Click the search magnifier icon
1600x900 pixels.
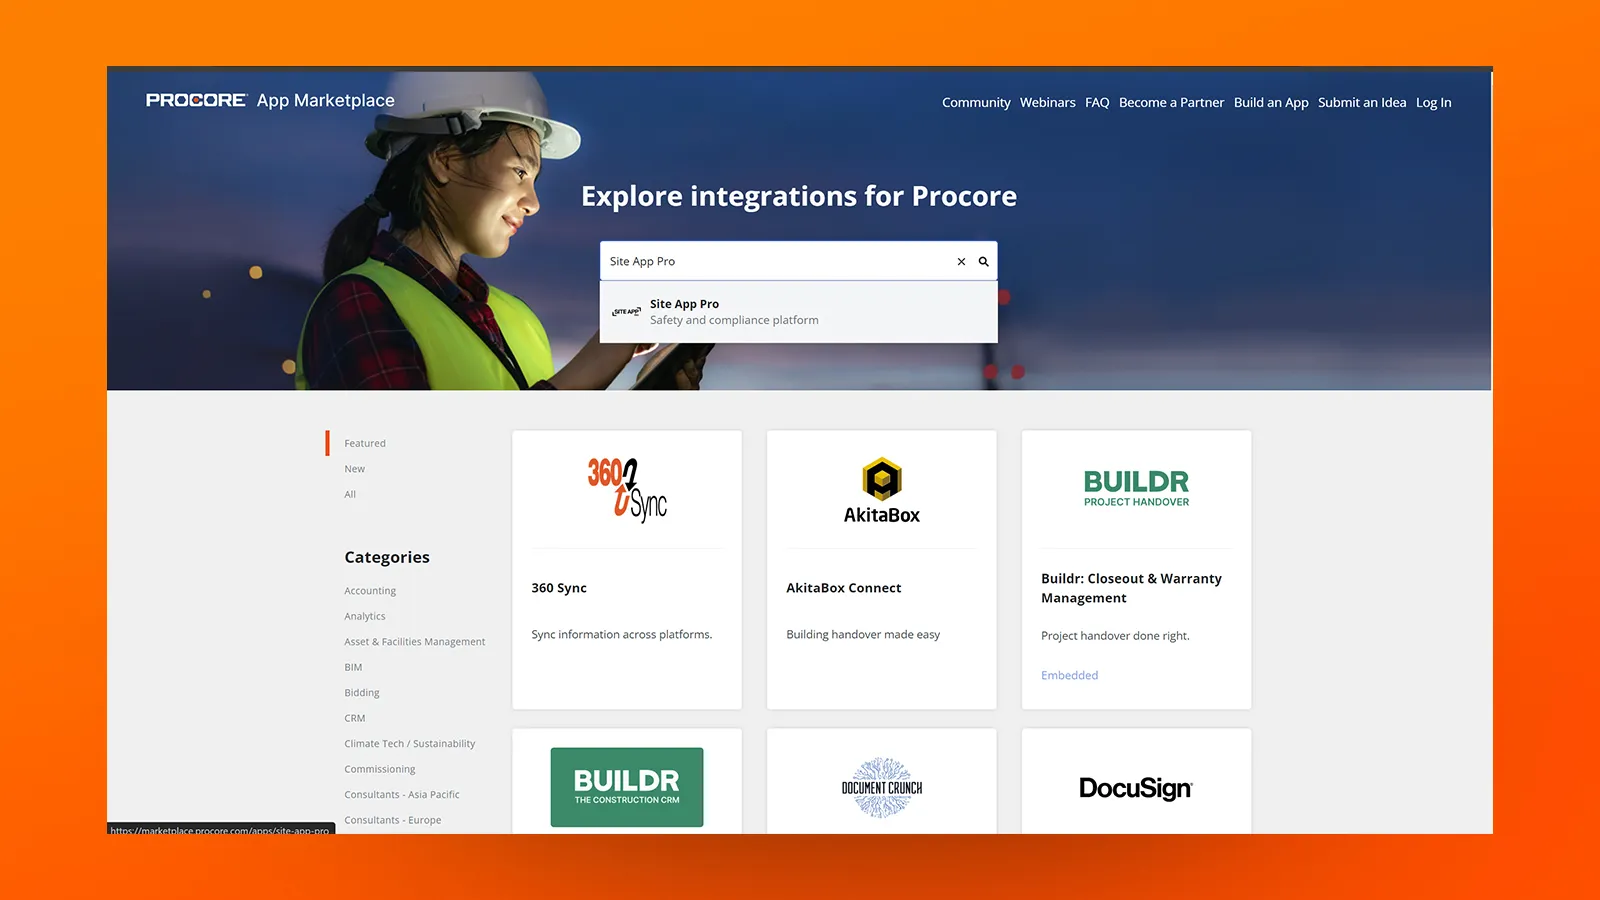click(983, 261)
